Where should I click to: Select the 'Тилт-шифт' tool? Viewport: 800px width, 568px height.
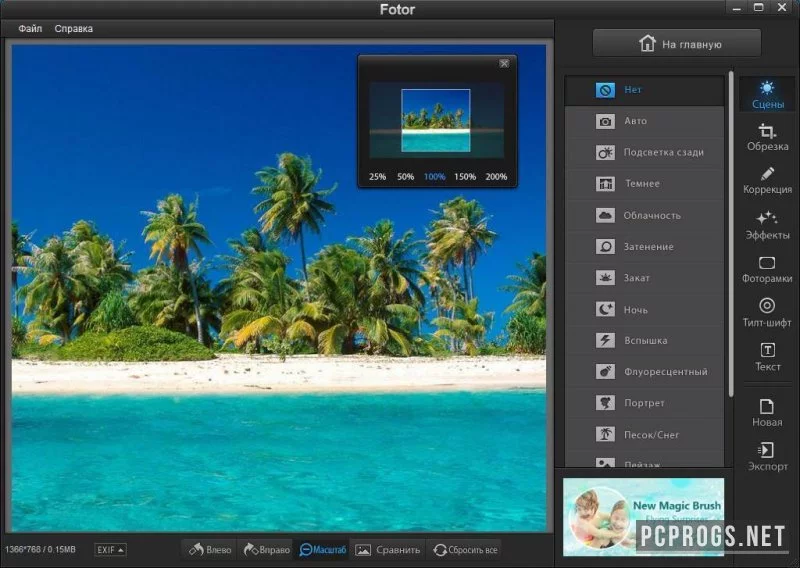click(767, 313)
